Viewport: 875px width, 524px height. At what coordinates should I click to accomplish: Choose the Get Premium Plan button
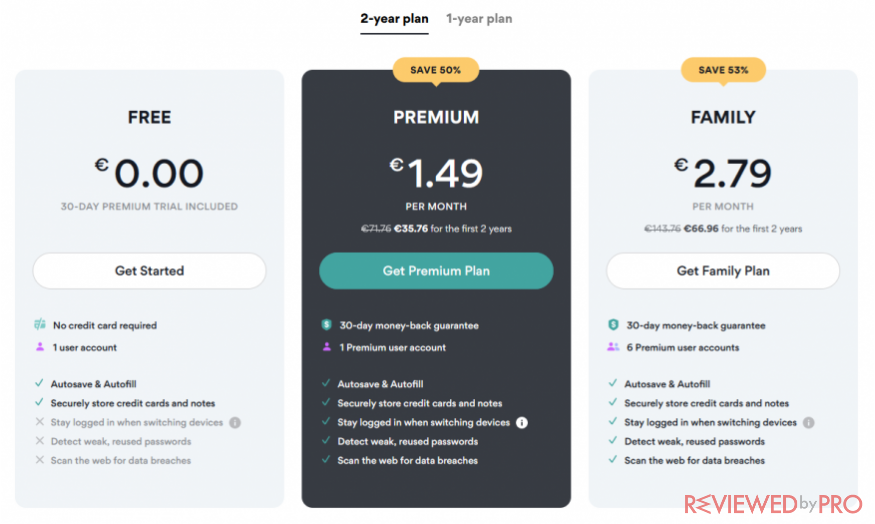(436, 271)
